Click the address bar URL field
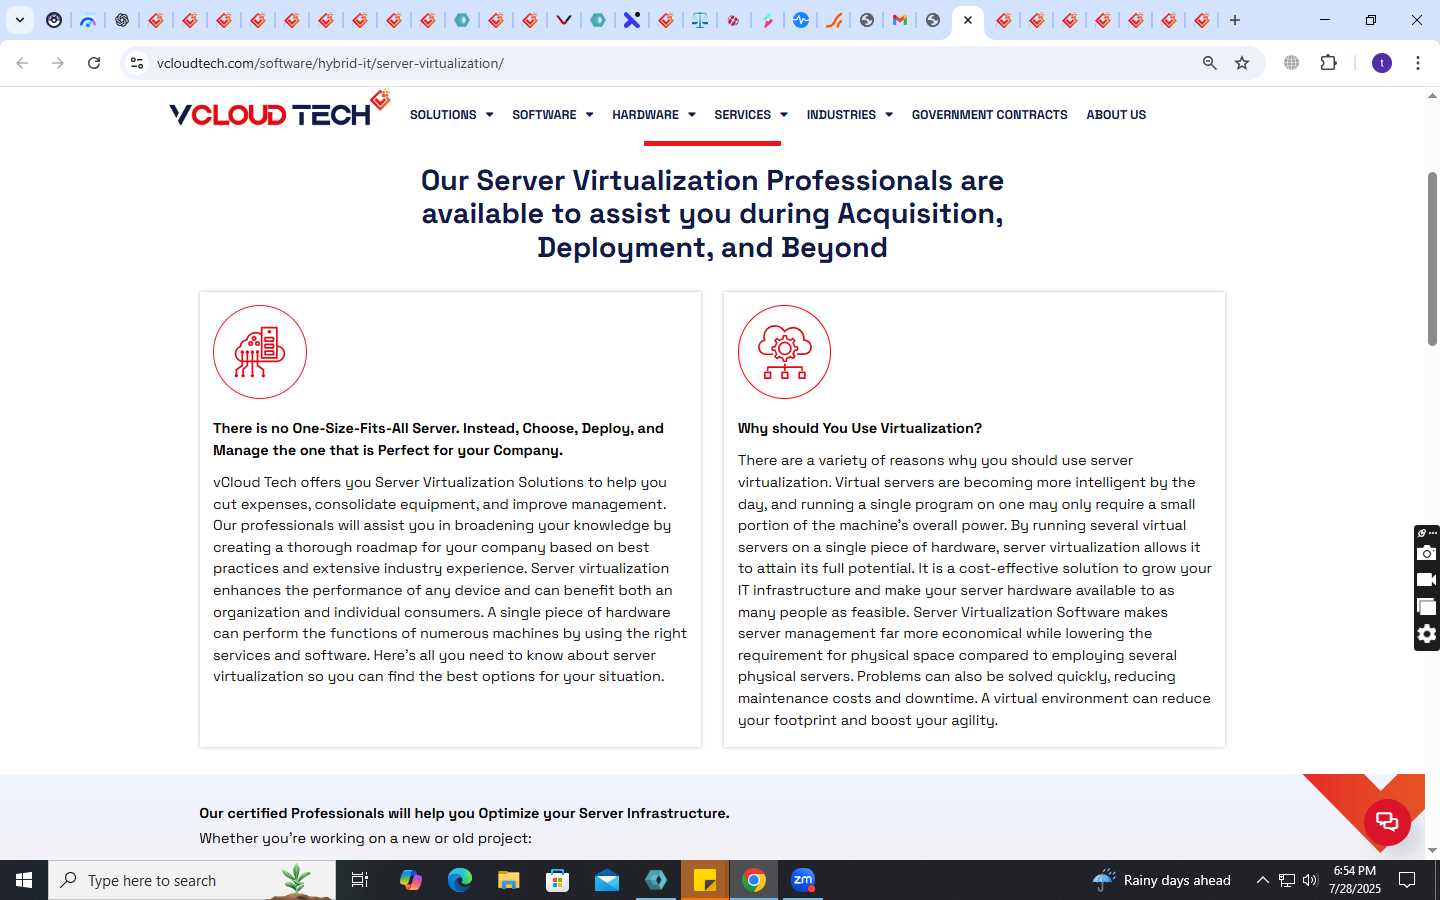Viewport: 1440px width, 900px height. (670, 63)
